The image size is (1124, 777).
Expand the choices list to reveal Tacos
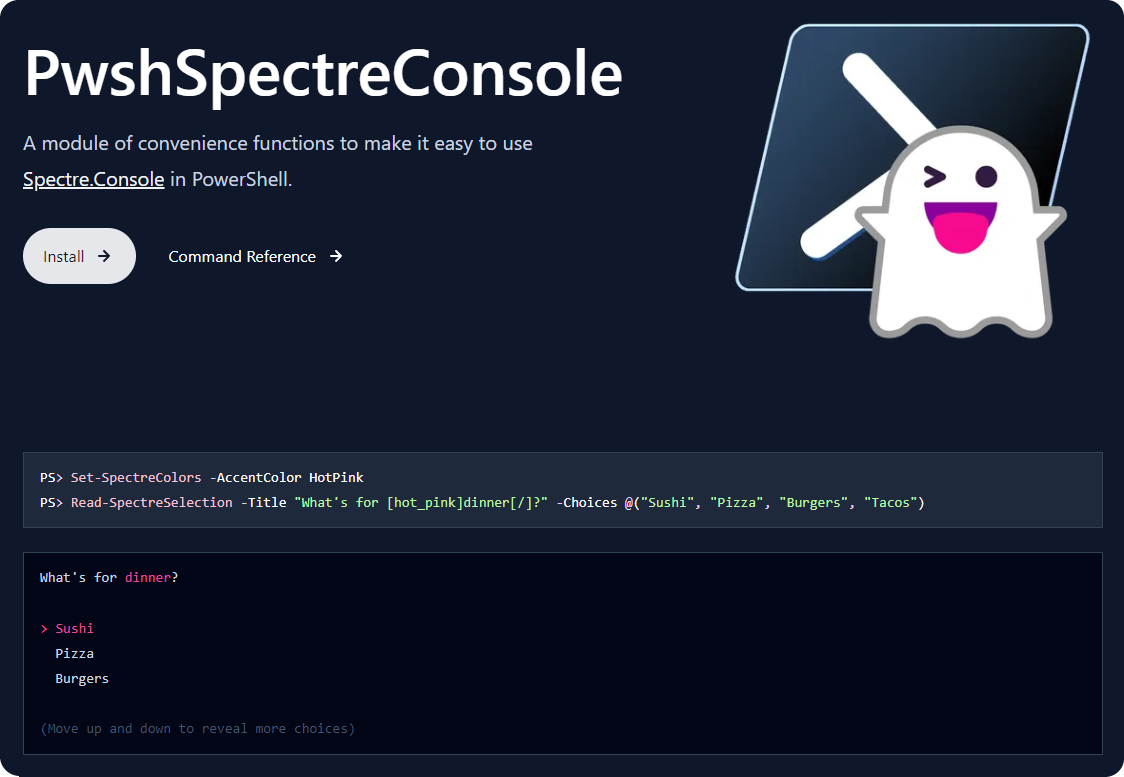tap(196, 728)
